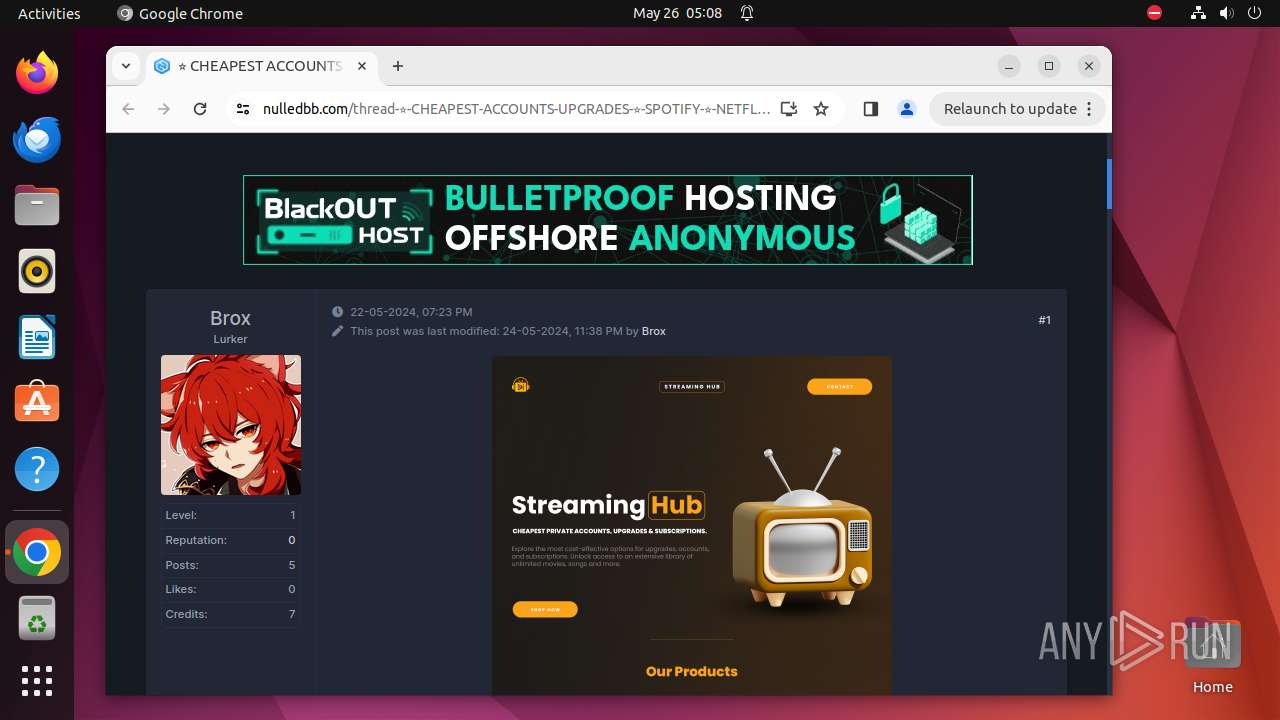This screenshot has height=720, width=1280.
Task: Open Brox username profile link
Action: pyautogui.click(x=230, y=318)
